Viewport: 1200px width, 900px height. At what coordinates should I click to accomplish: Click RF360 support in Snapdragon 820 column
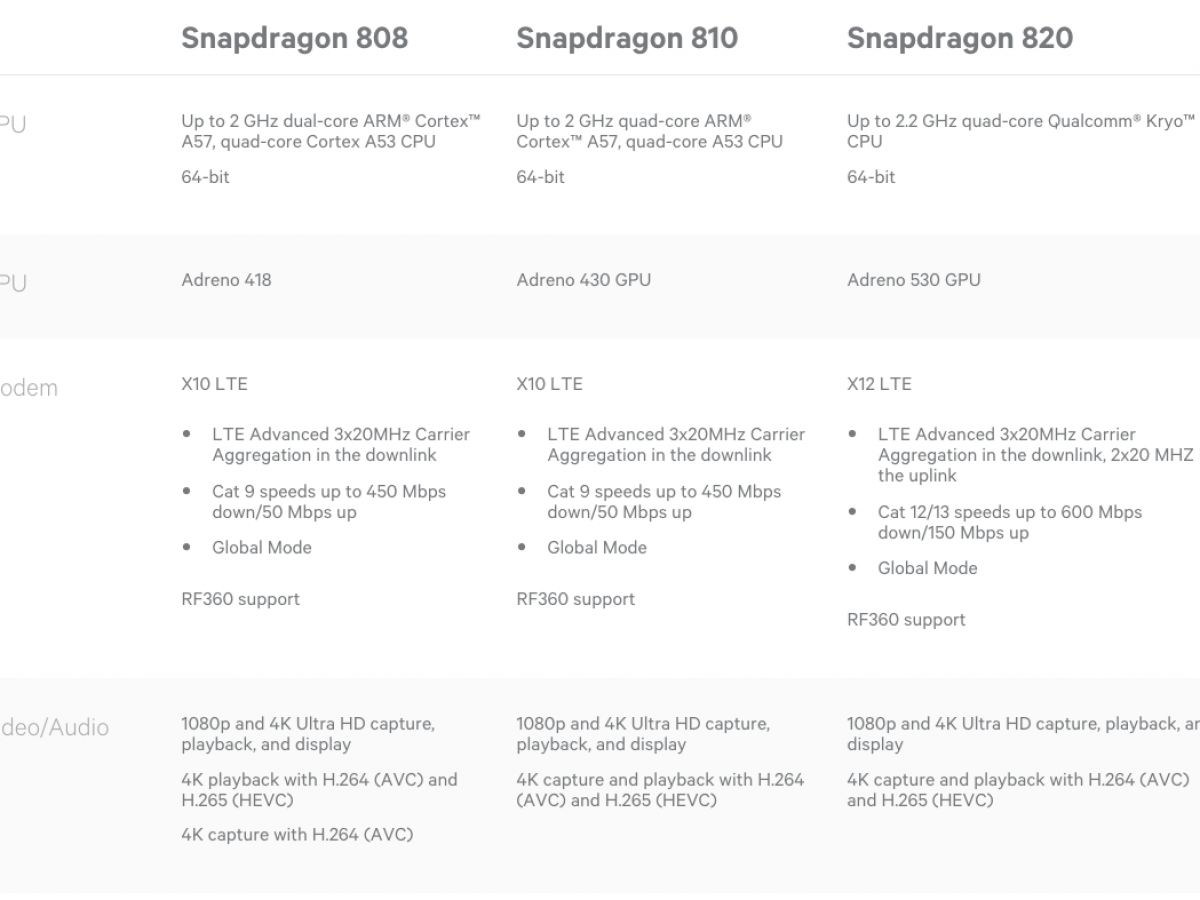(906, 620)
